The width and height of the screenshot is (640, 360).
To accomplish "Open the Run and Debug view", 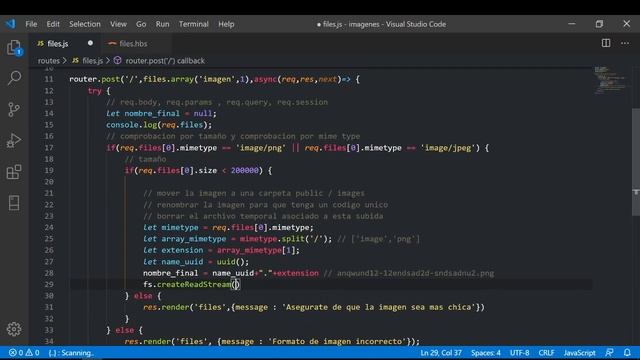I will click(14, 140).
